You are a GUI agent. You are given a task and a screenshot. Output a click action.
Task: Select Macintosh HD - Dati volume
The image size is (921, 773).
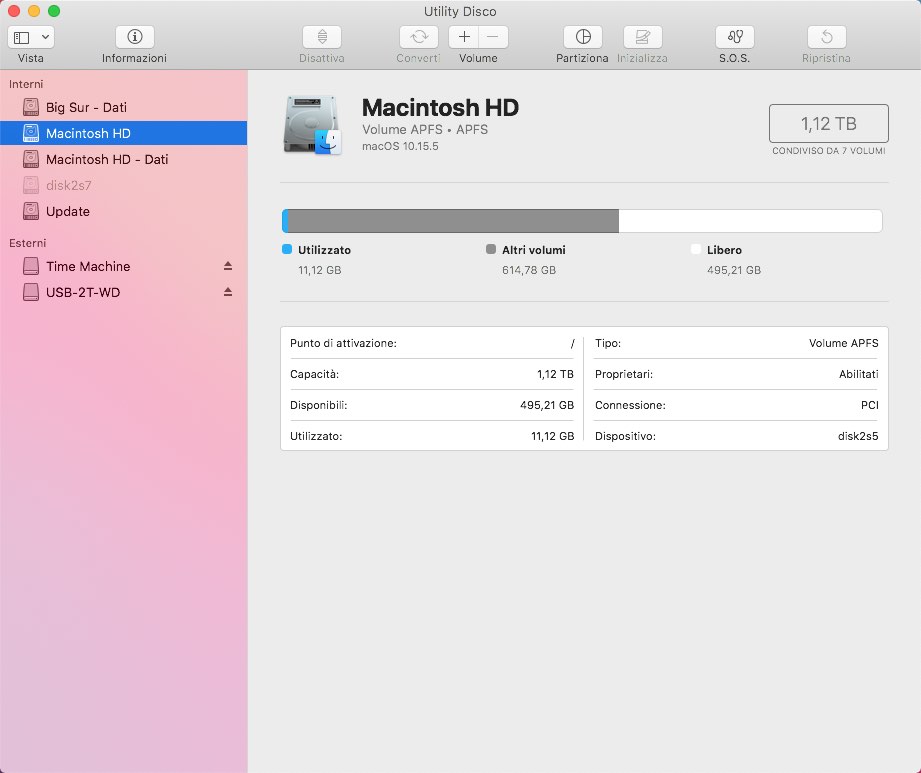click(123, 159)
